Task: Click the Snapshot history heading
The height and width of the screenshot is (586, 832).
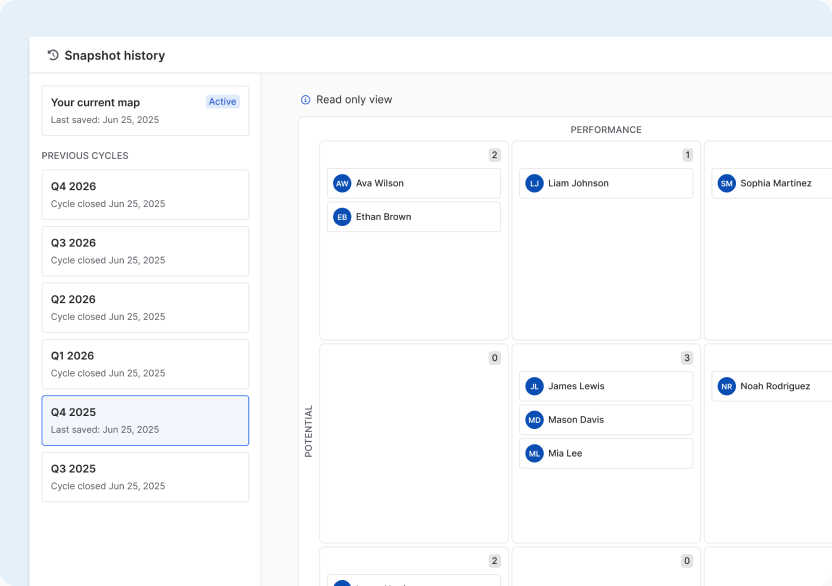Action: [x=115, y=55]
